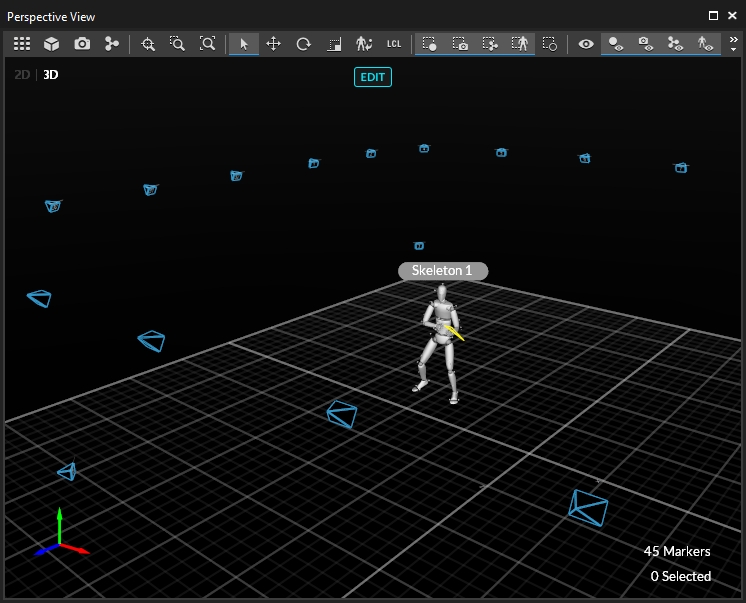Switch to the 2D view tab
746x603 pixels.
[22, 74]
